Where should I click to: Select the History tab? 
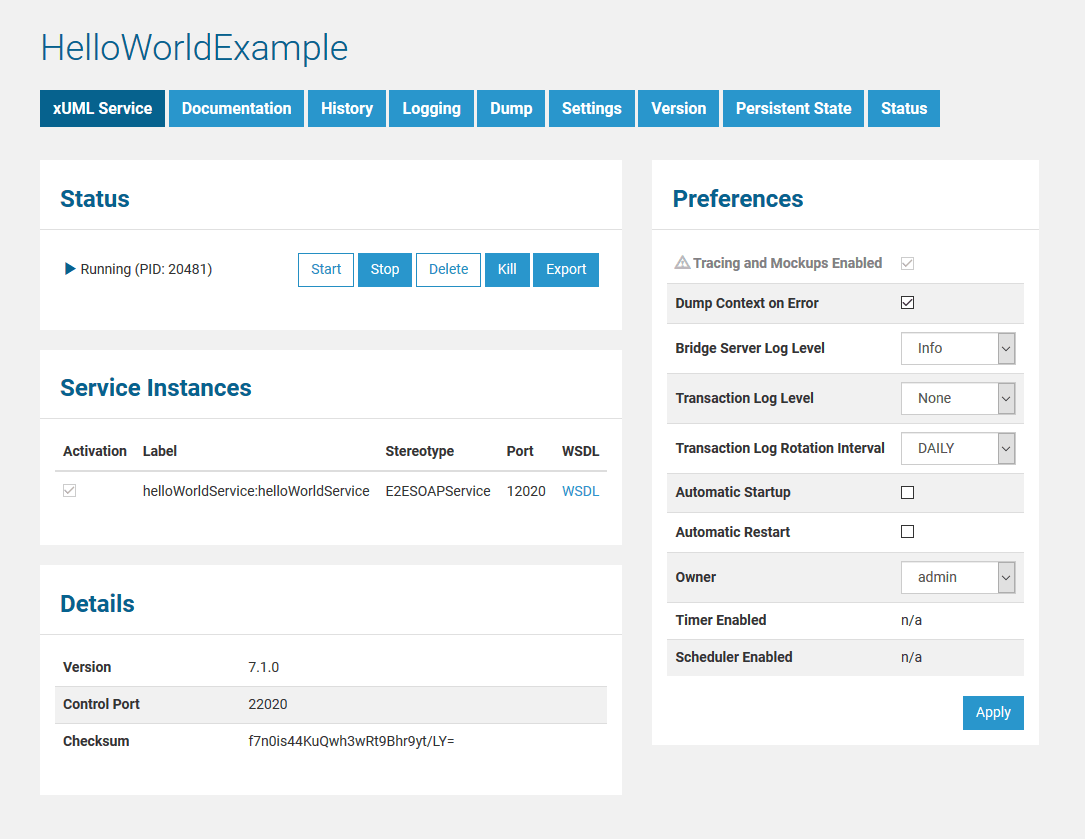(x=346, y=109)
